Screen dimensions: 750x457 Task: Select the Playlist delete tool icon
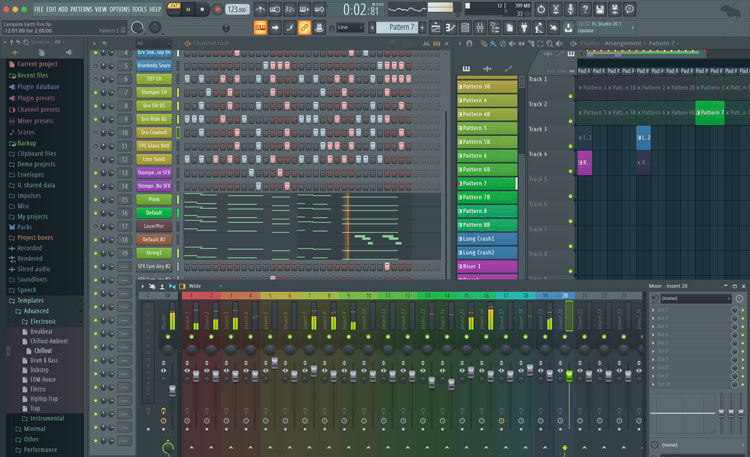click(x=502, y=44)
